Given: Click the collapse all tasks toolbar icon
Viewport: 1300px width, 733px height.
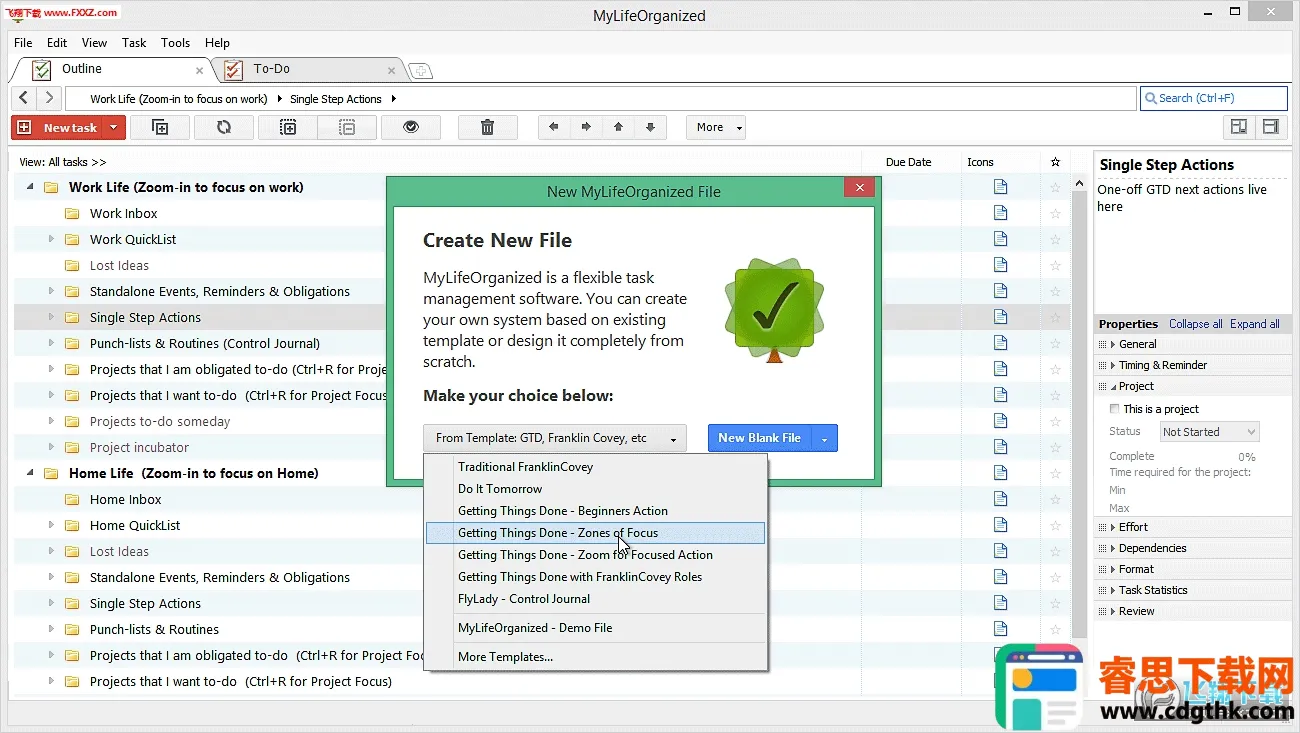Looking at the screenshot, I should tap(347, 127).
